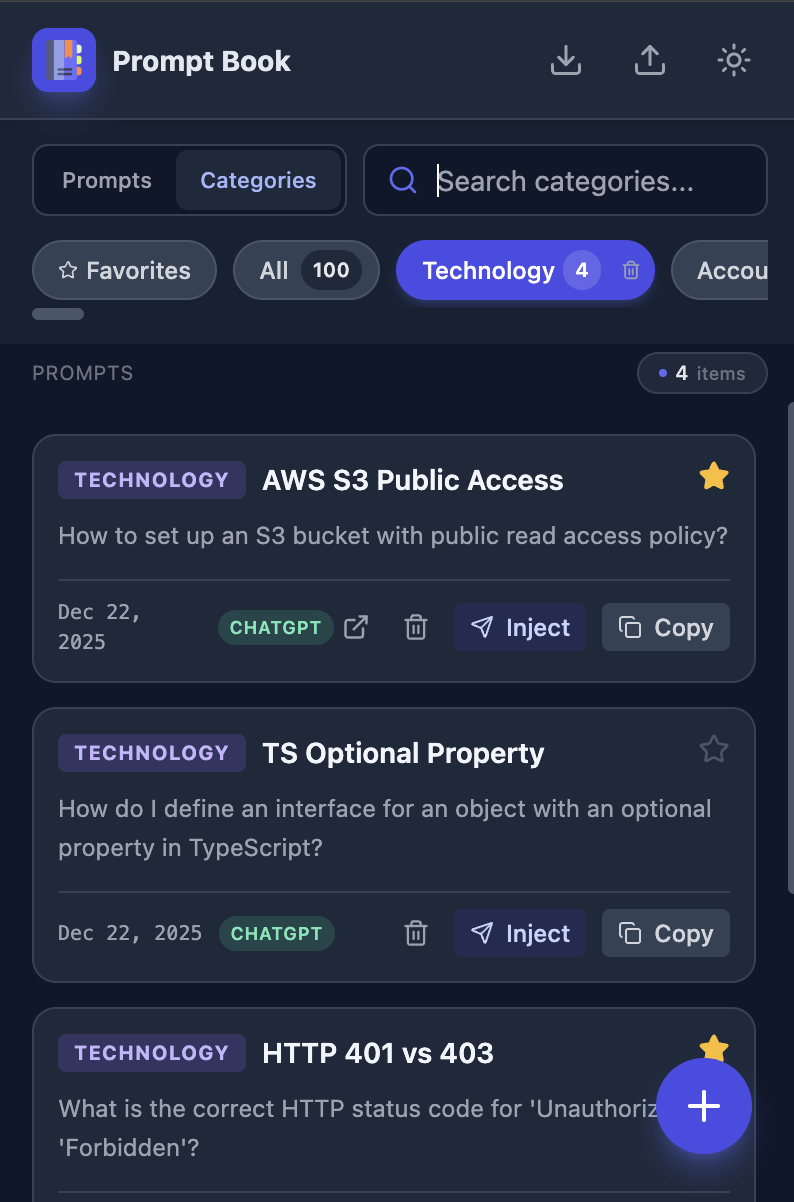Toggle the sun light-mode theme icon
This screenshot has width=794, height=1202.
734,61
